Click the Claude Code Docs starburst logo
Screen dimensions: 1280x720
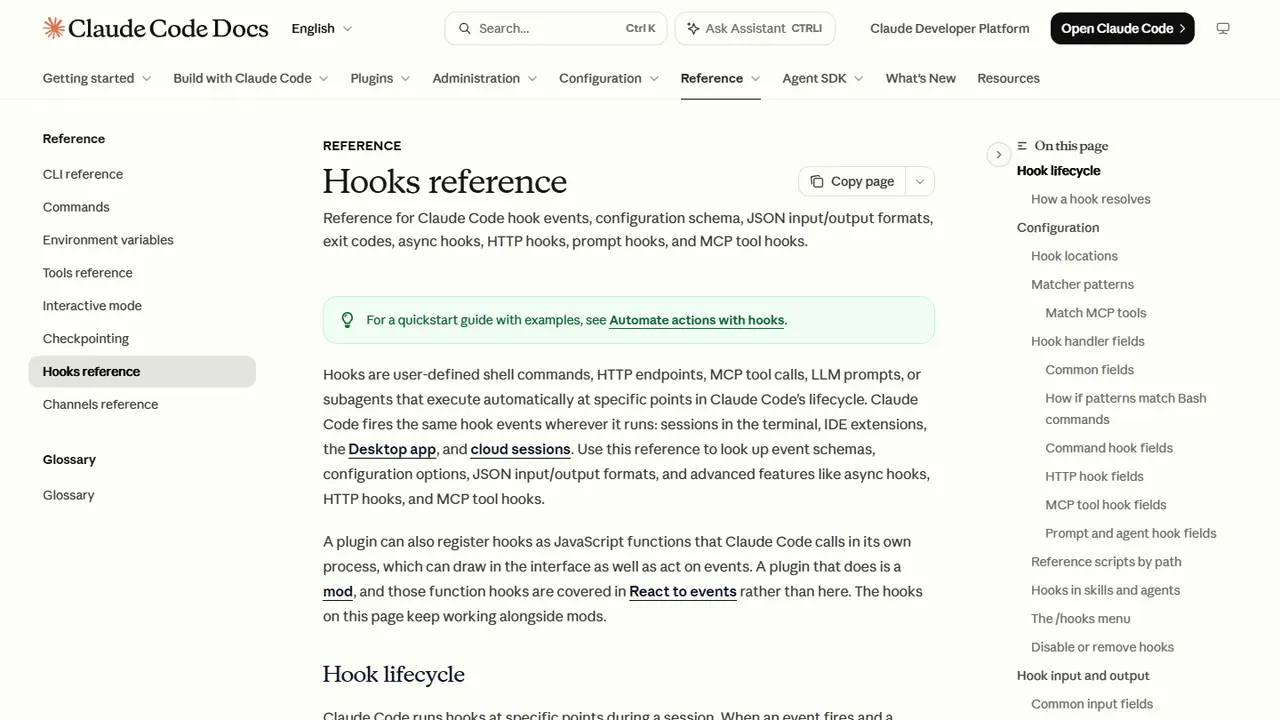tap(54, 28)
